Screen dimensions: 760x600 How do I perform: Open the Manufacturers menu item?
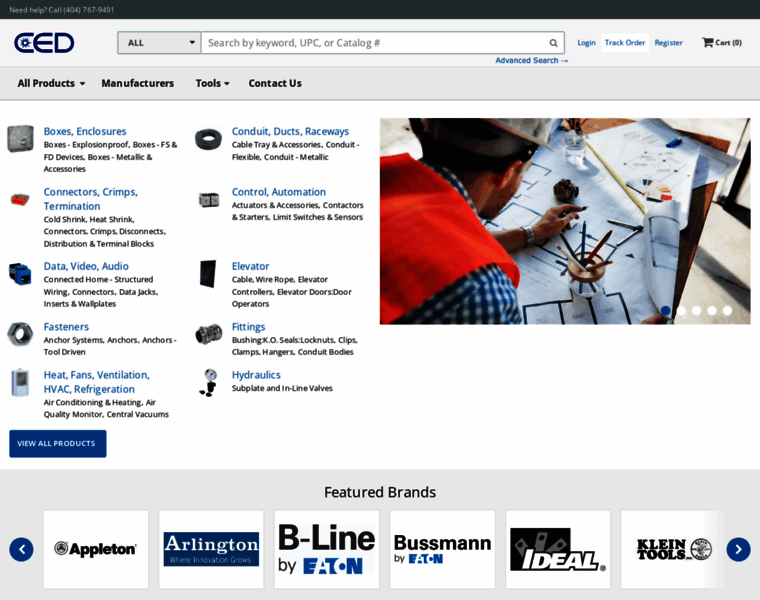pos(137,83)
